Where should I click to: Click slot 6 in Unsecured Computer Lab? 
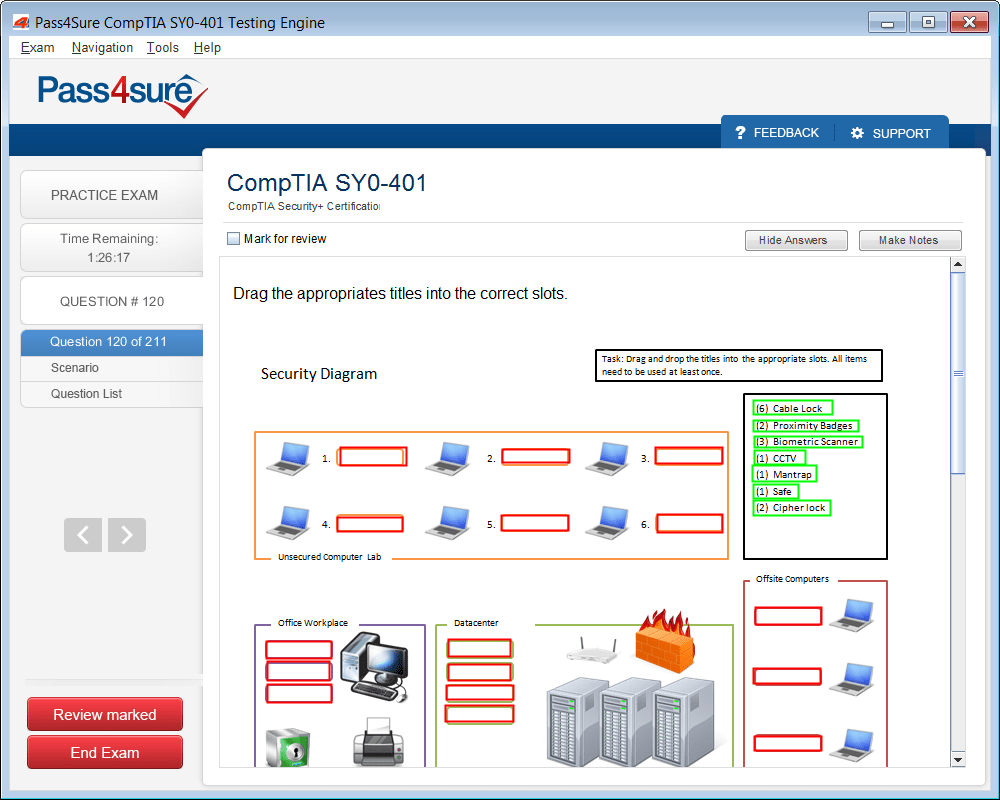(x=689, y=524)
